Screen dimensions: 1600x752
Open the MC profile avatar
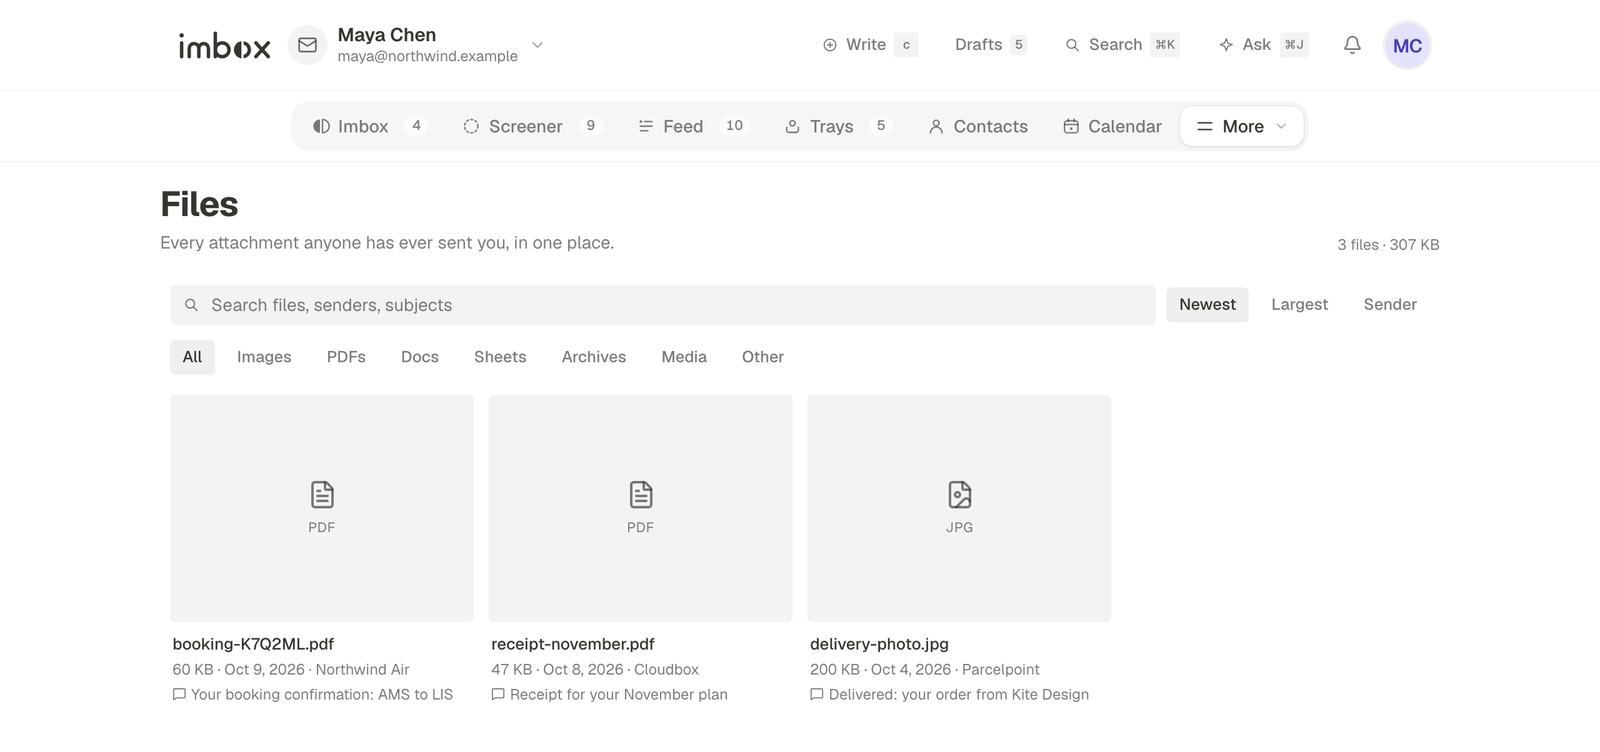(x=1407, y=45)
